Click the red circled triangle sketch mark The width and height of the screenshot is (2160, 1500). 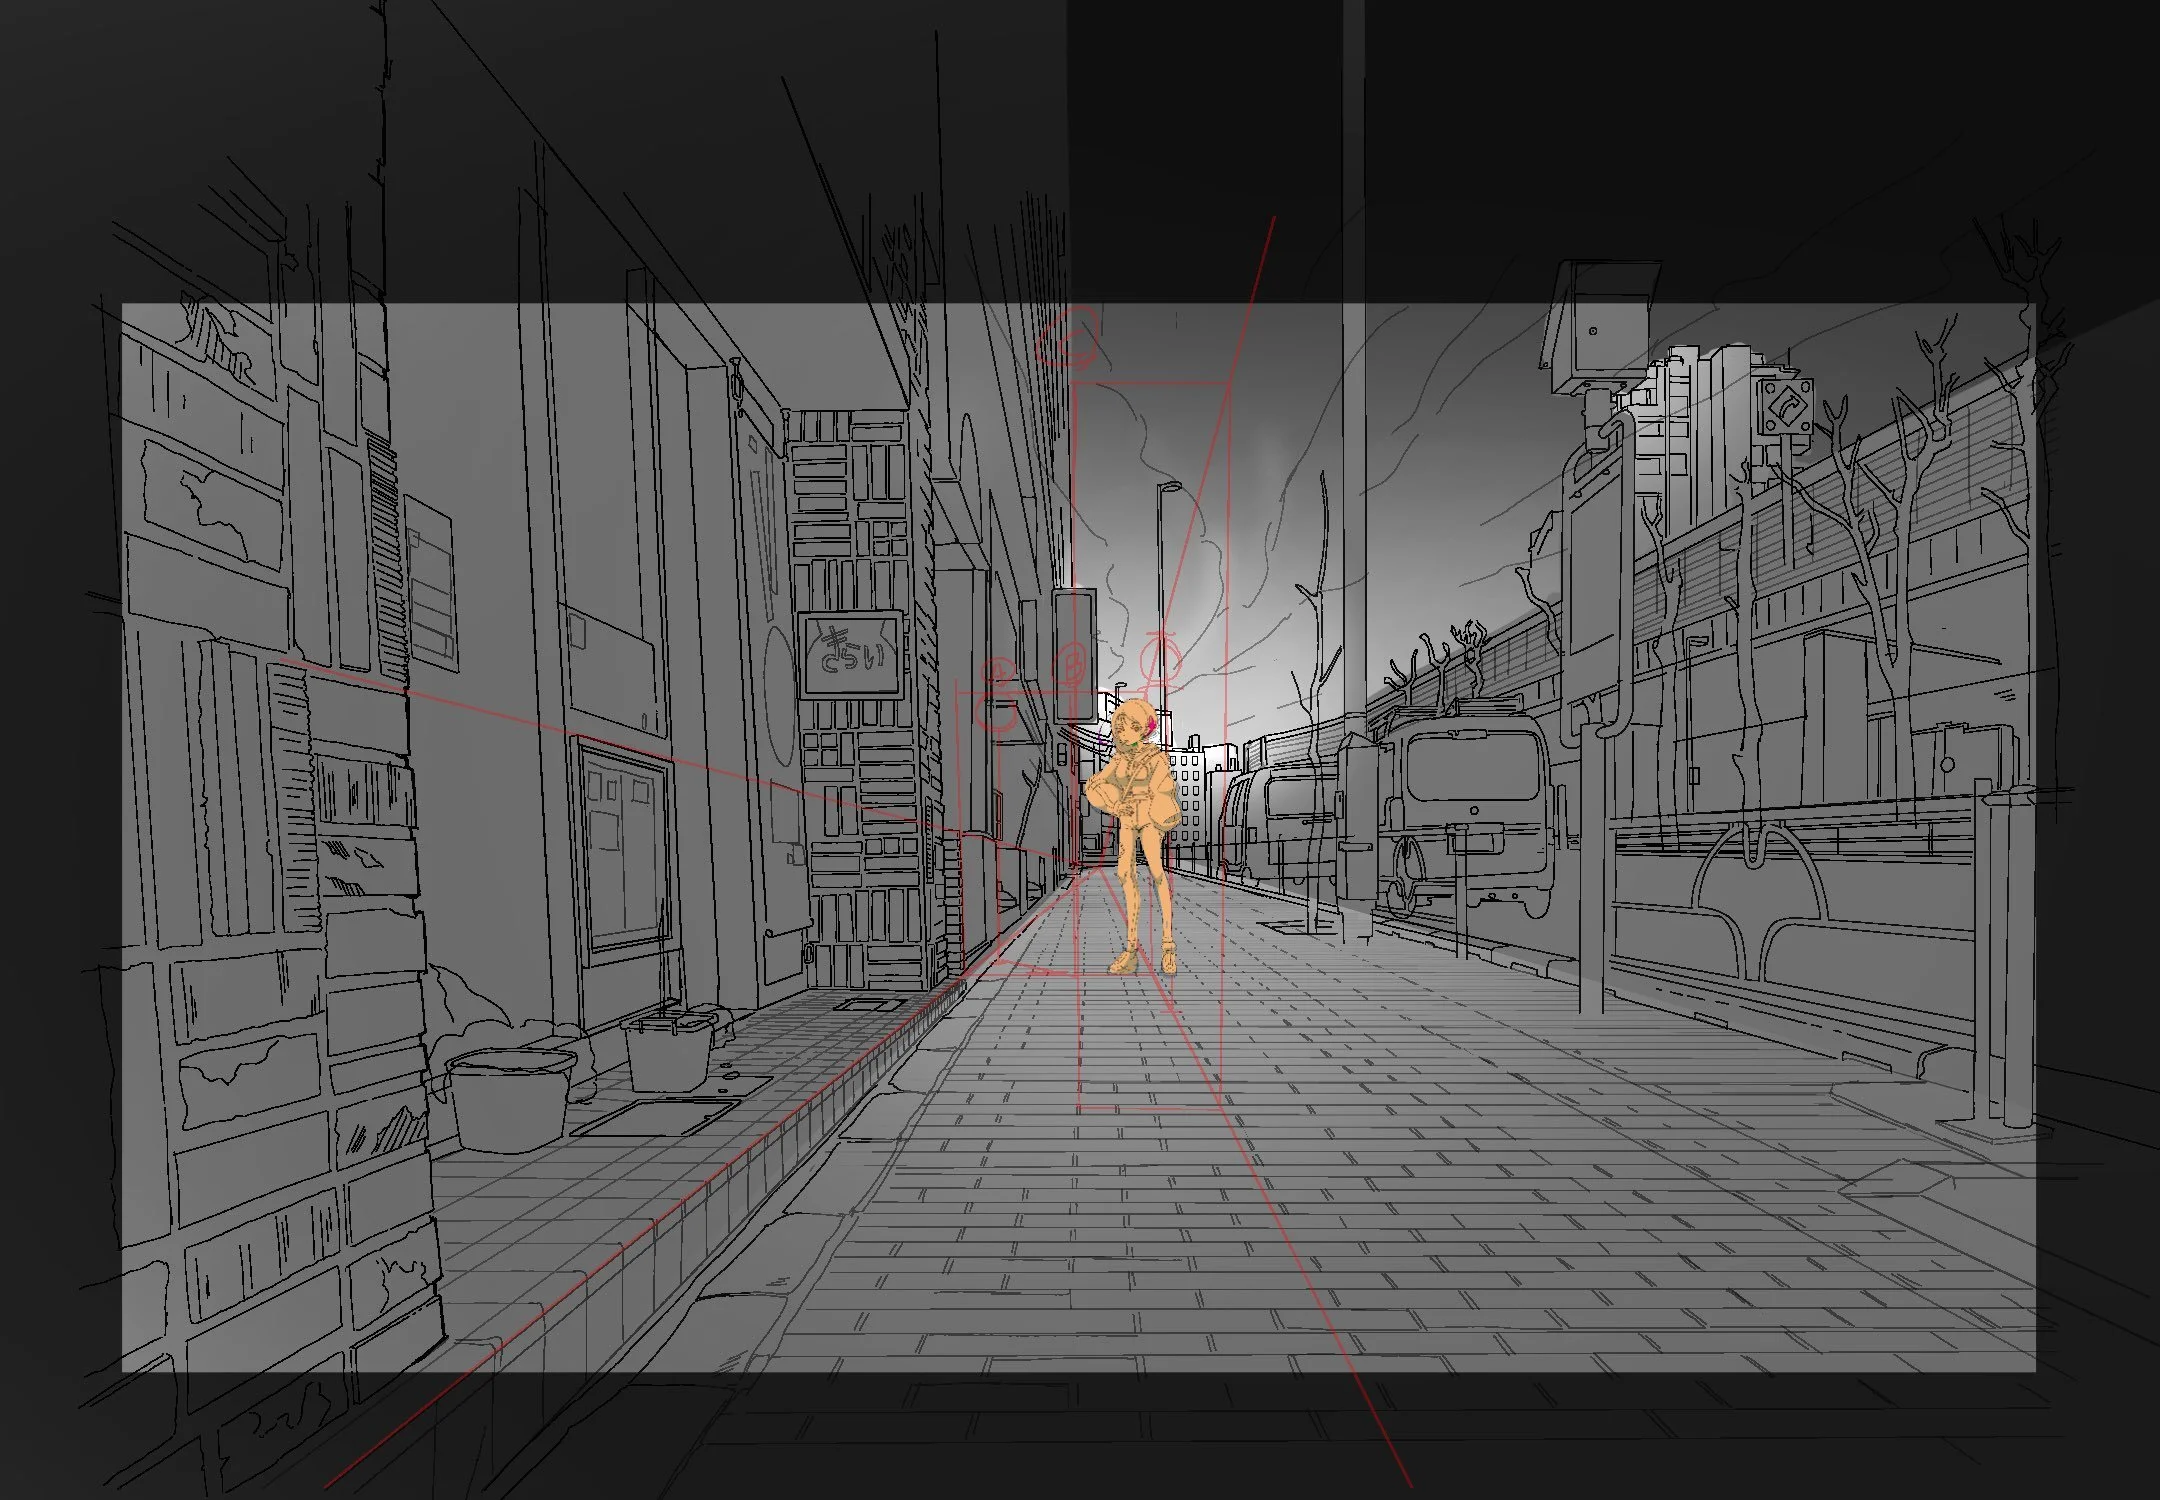pyautogui.click(x=1160, y=656)
